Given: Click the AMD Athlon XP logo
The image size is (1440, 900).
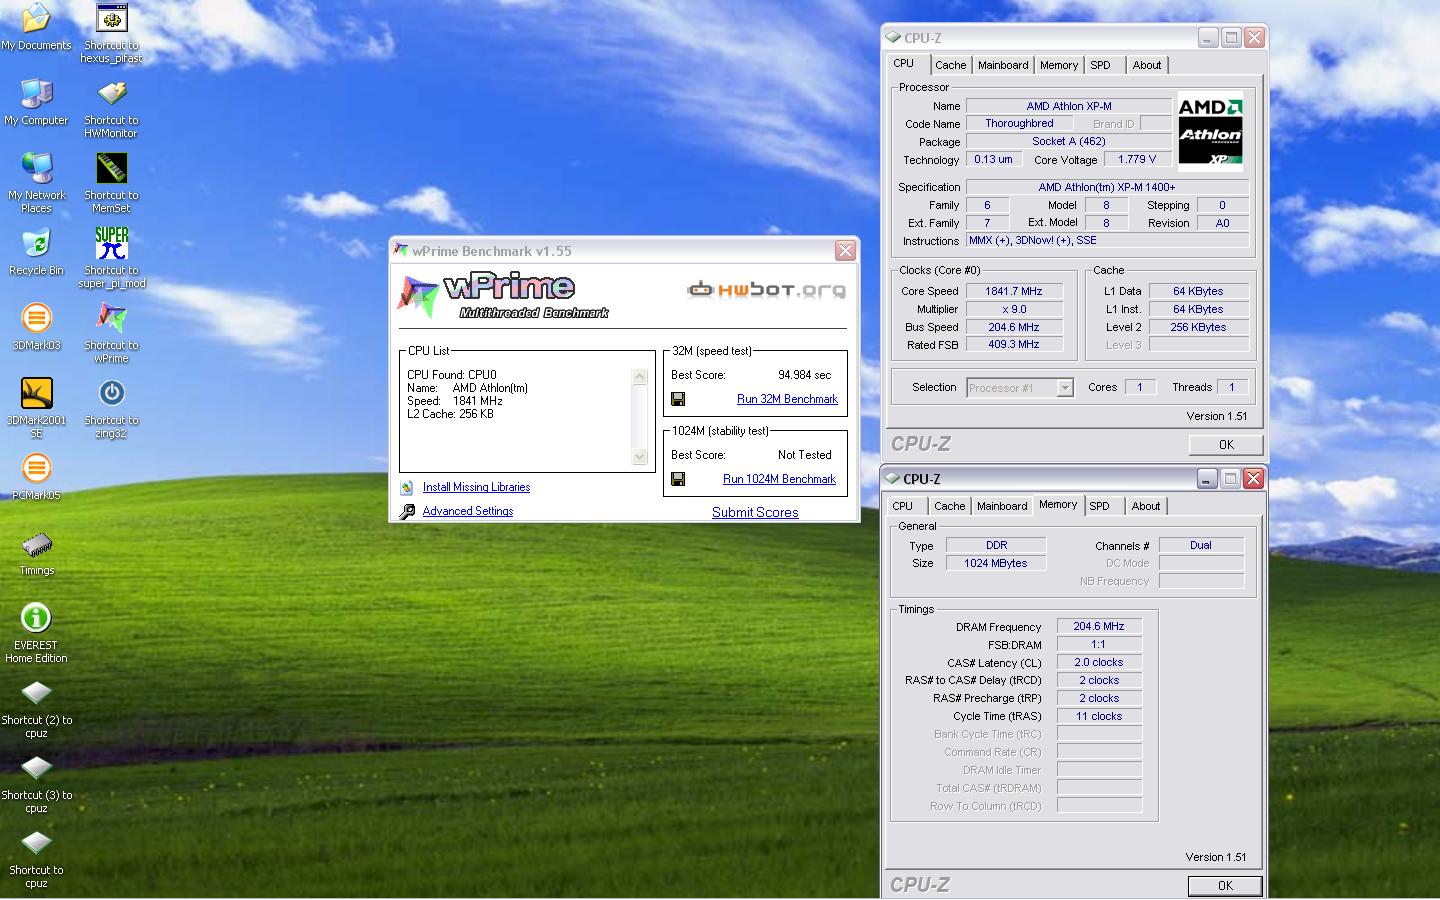Looking at the screenshot, I should click(1210, 131).
